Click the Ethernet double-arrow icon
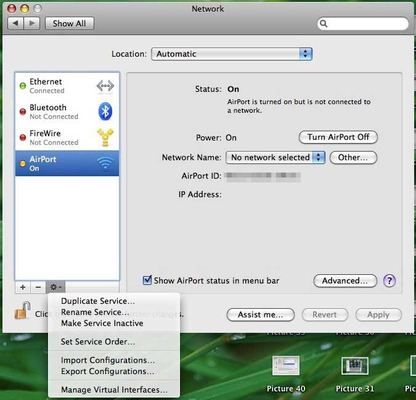 [105, 86]
